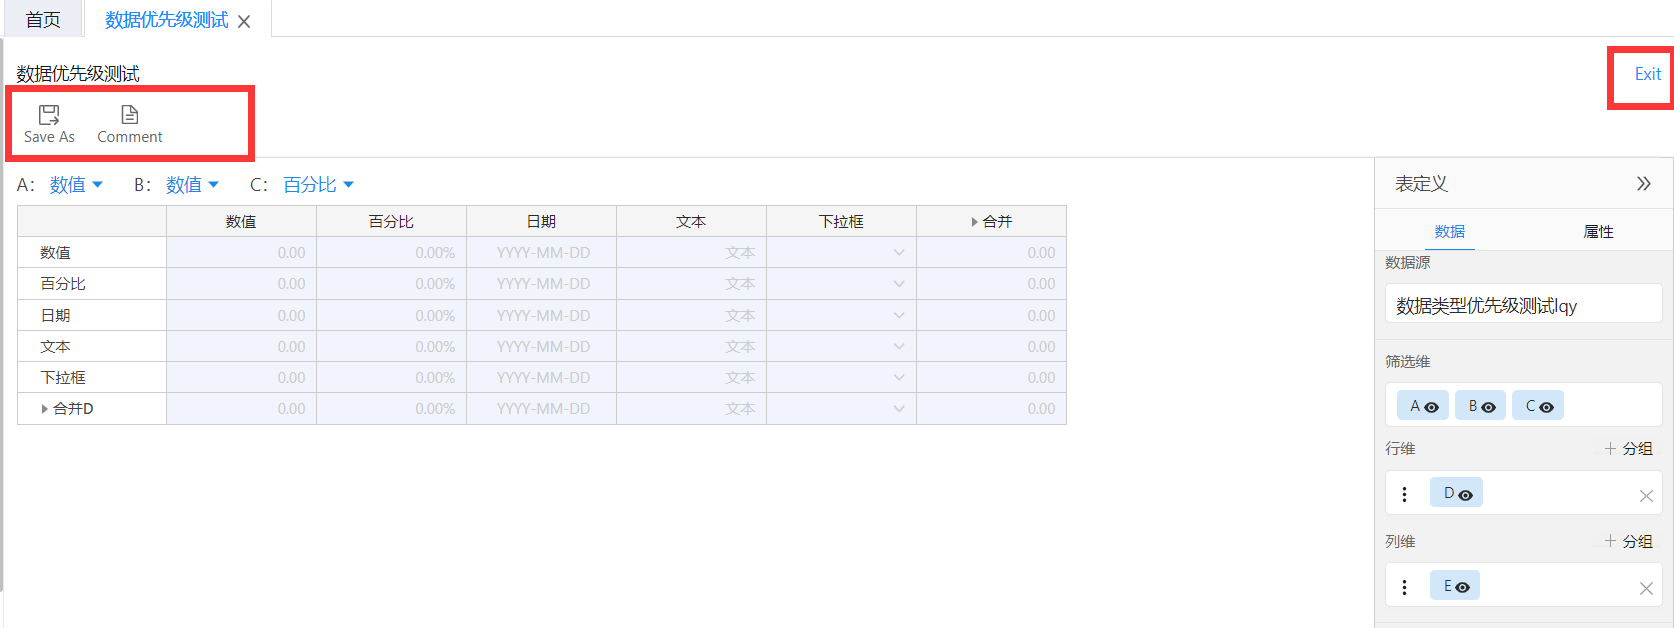Image resolution: width=1674 pixels, height=628 pixels.
Task: Toggle visibility of filter dimension A
Action: click(x=1431, y=407)
